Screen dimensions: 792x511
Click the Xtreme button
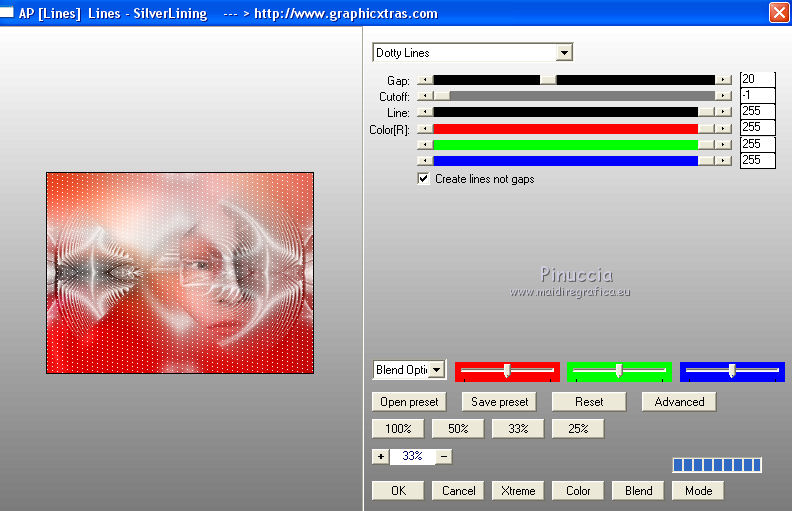[518, 491]
